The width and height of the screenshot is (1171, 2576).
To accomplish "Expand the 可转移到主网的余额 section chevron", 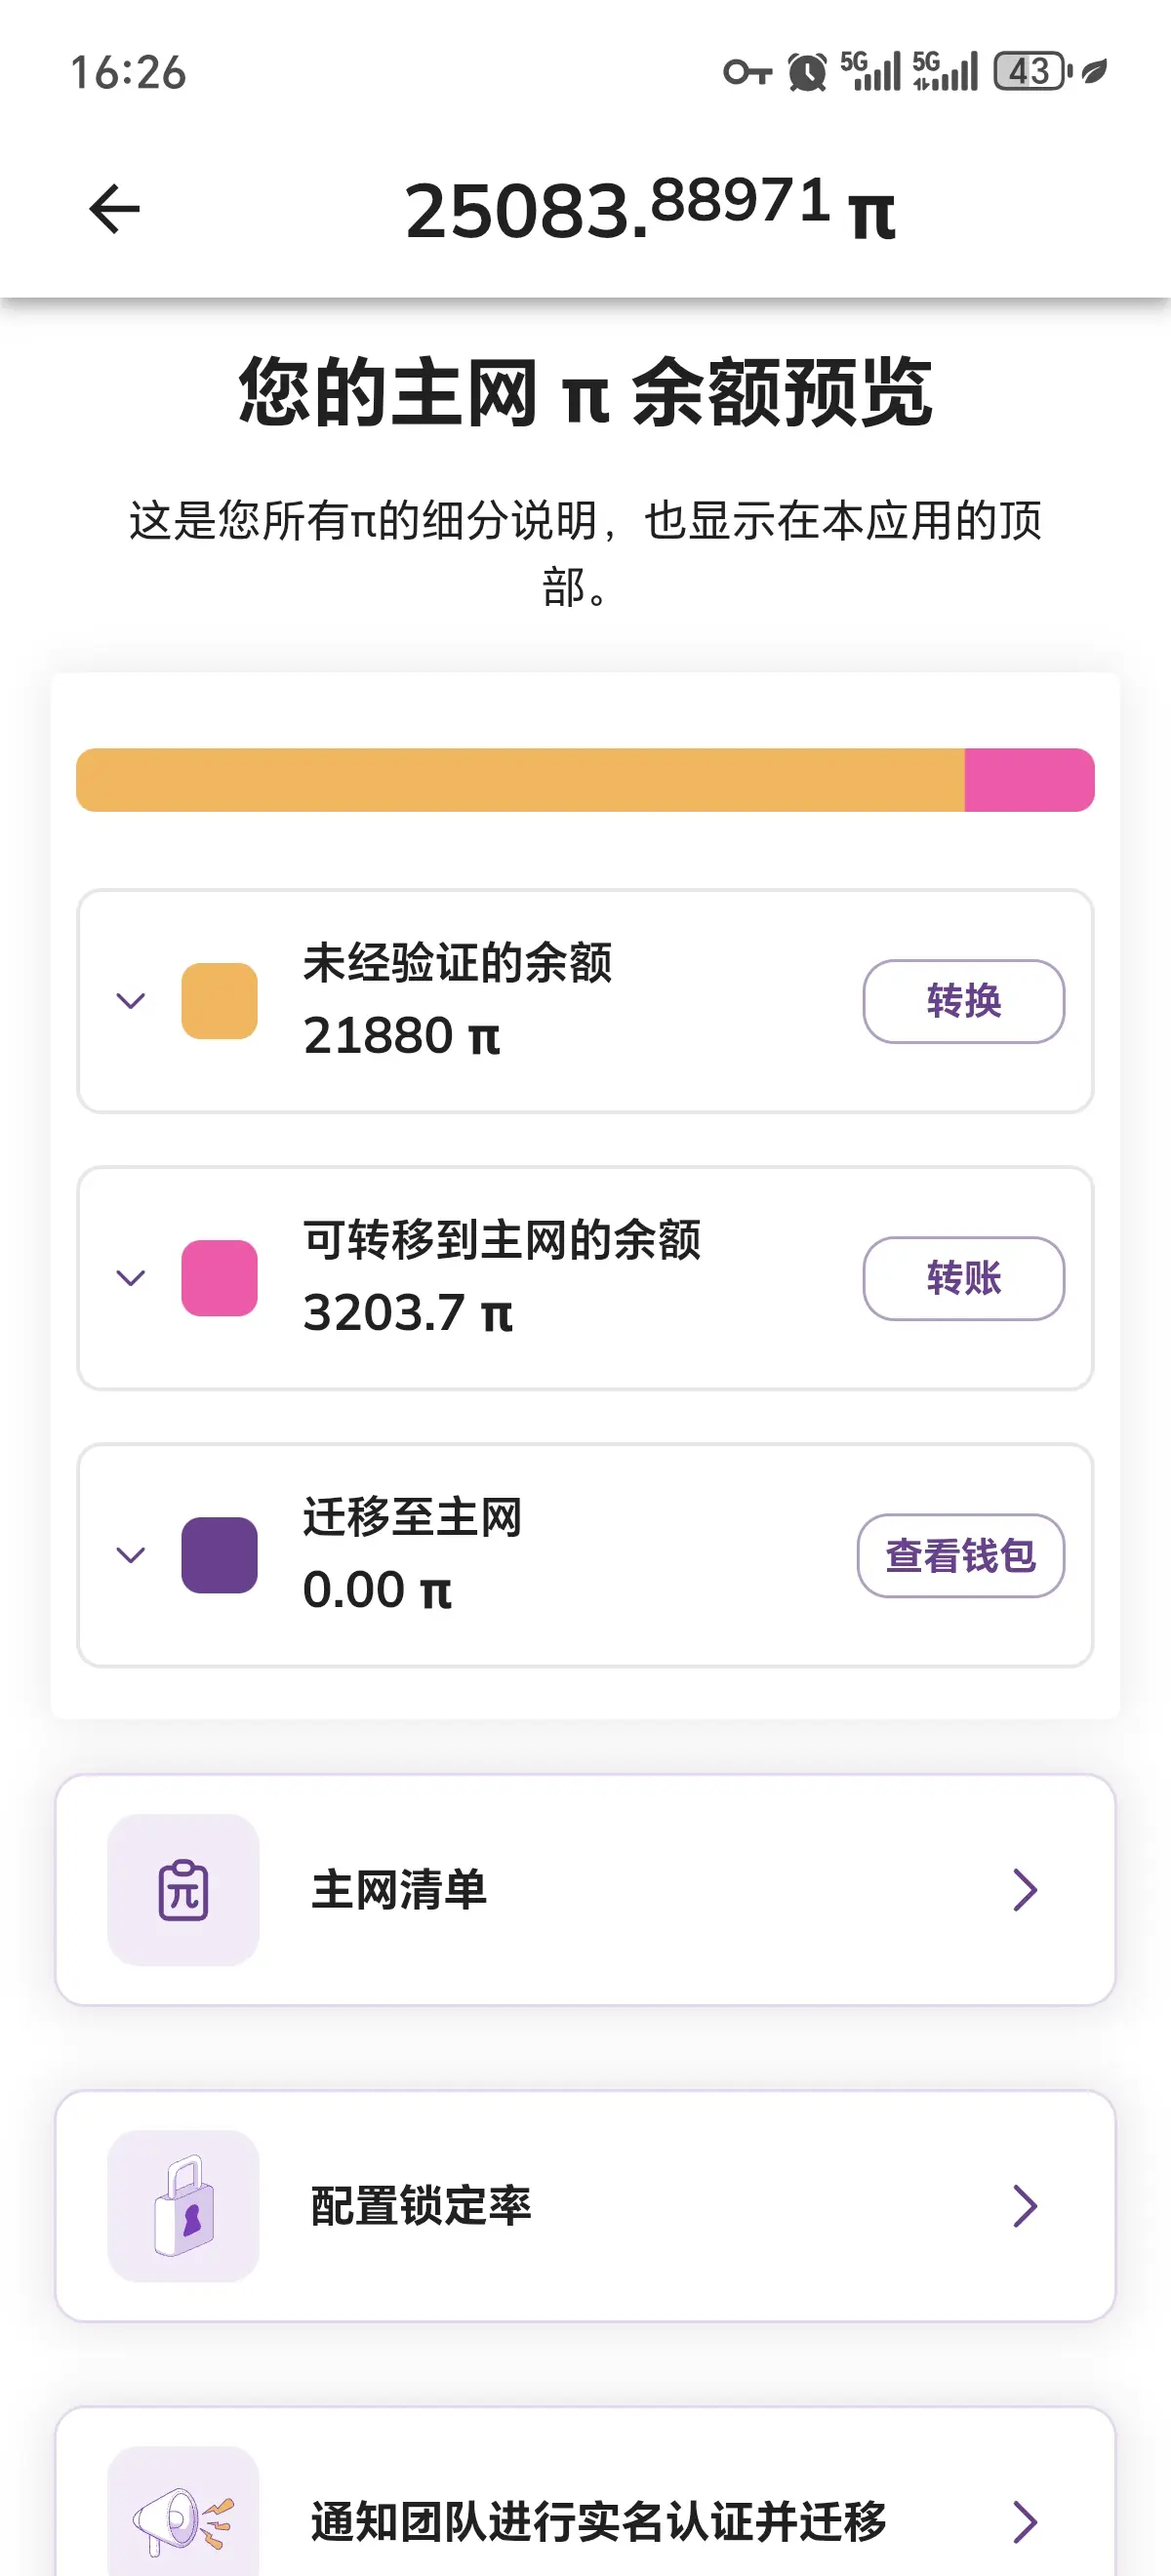I will (131, 1278).
